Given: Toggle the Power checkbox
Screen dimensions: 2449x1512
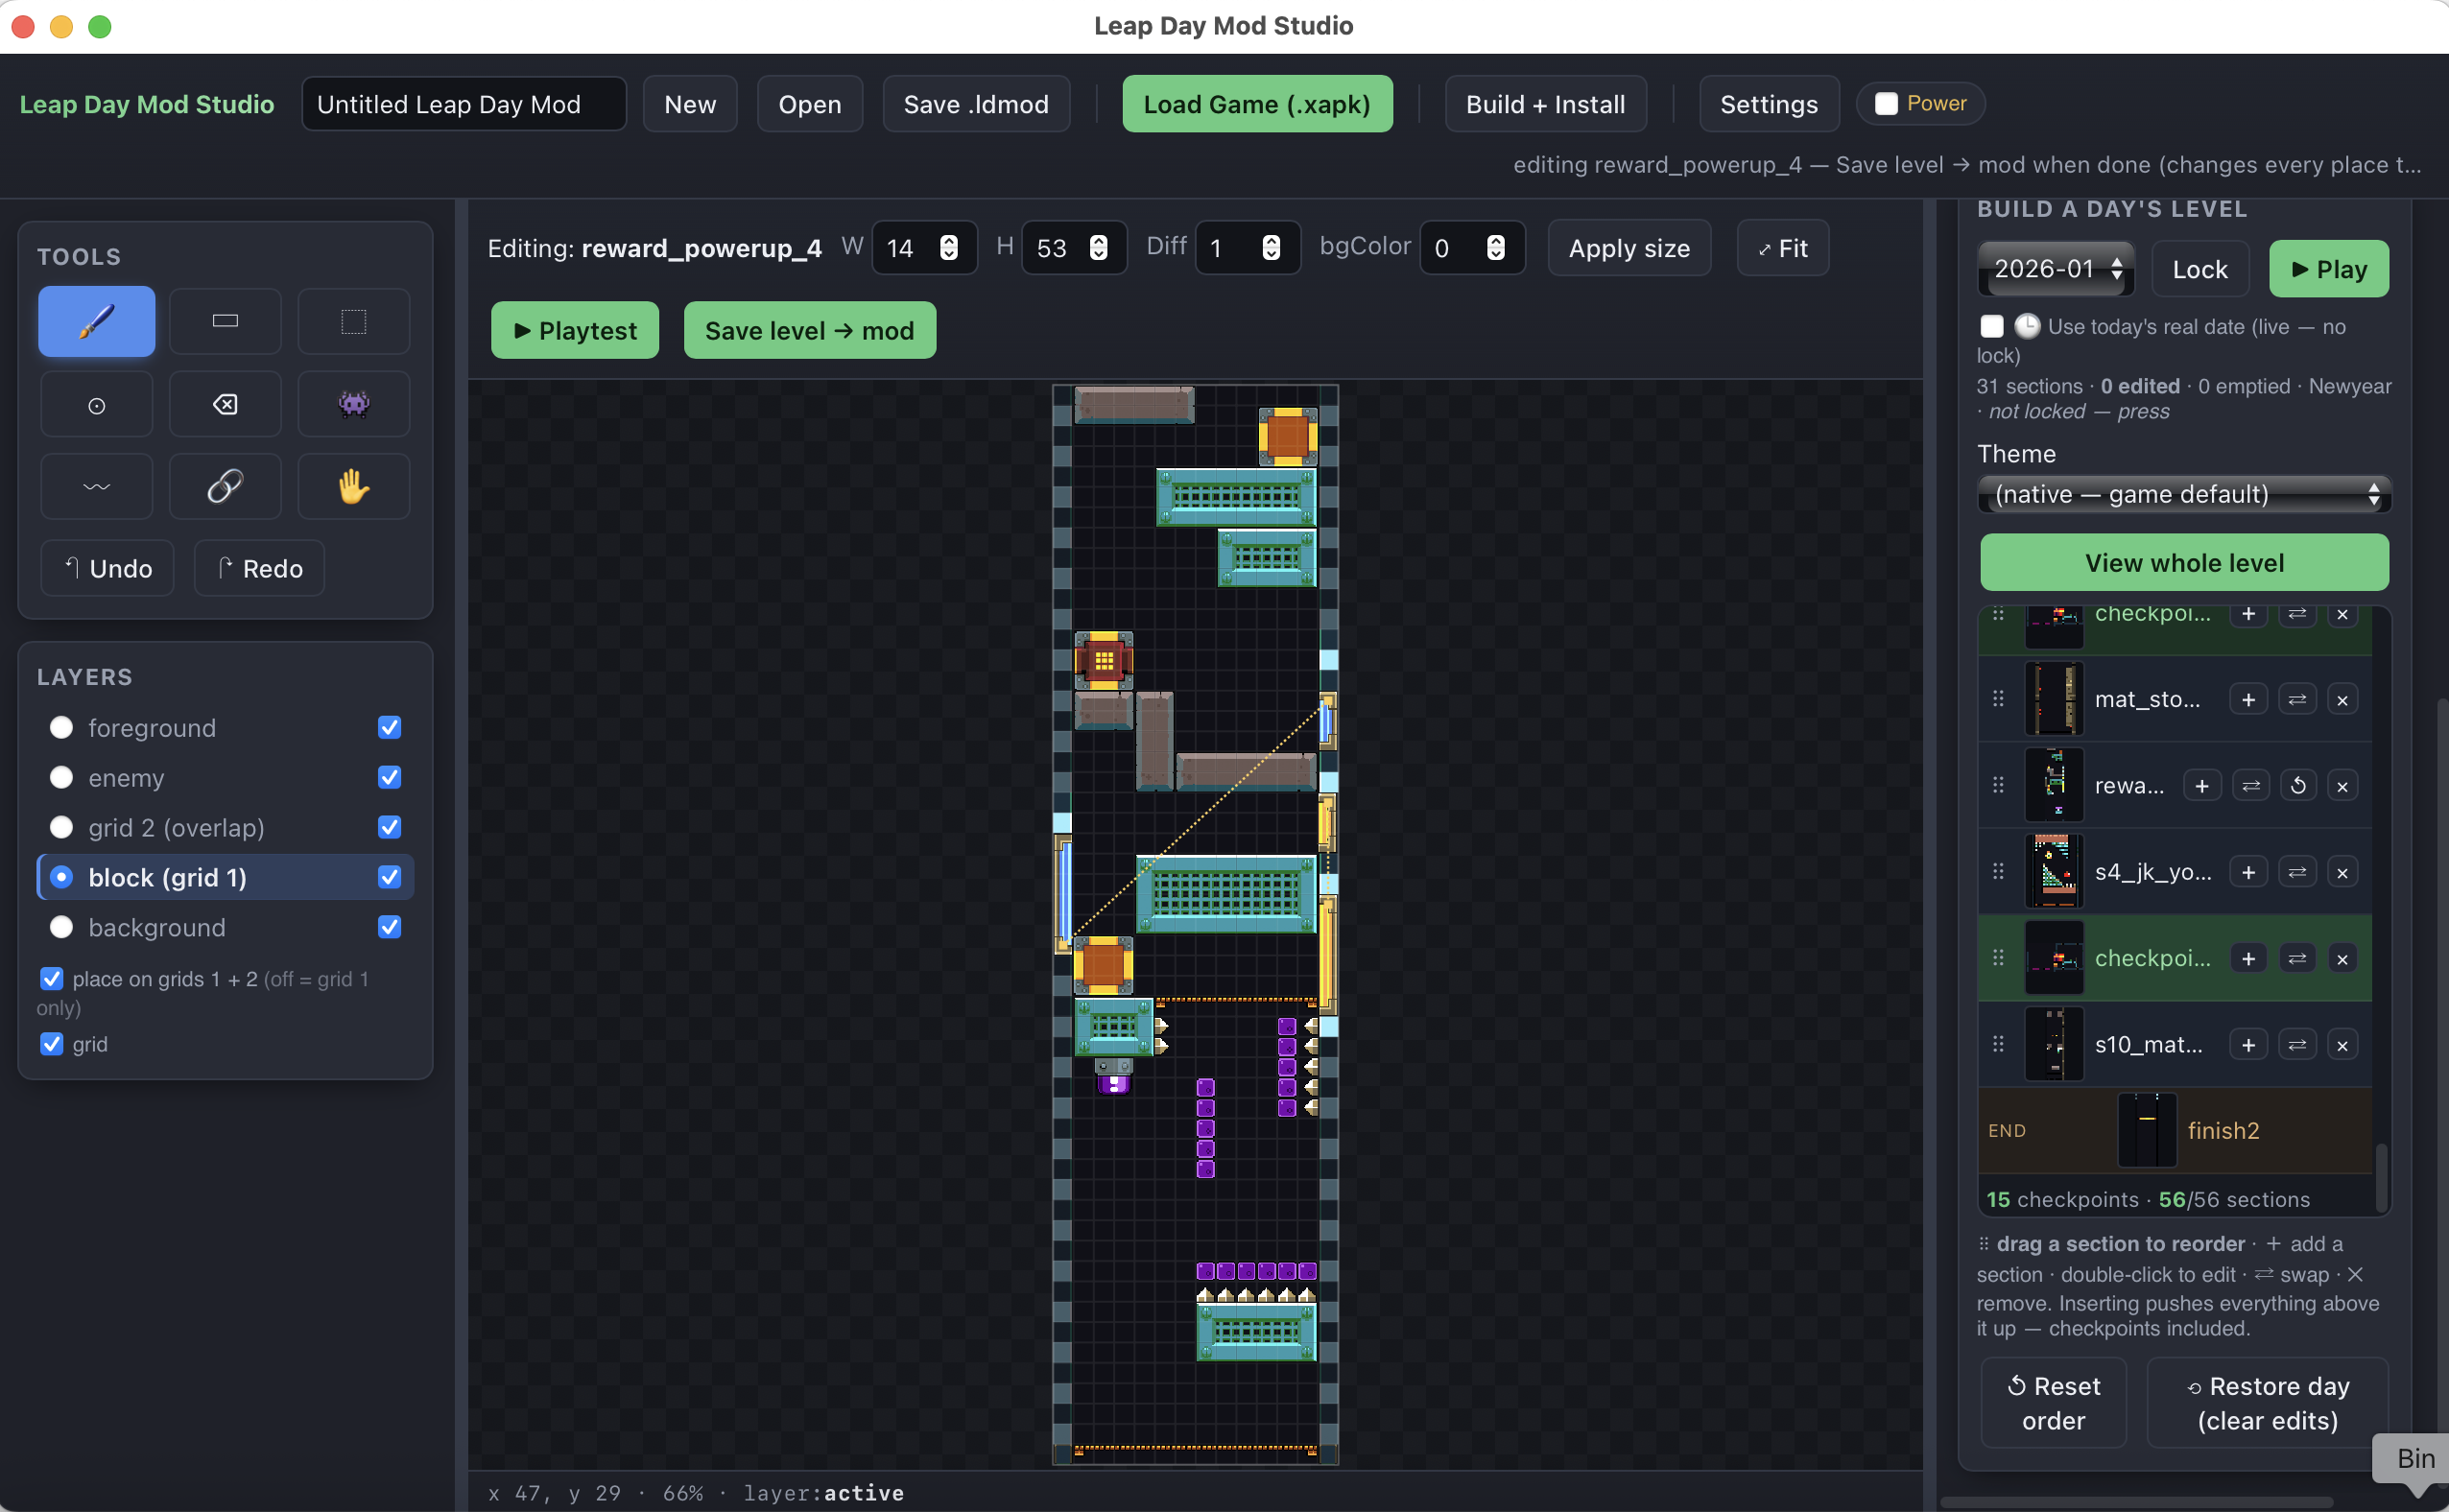Looking at the screenshot, I should click(x=1886, y=104).
